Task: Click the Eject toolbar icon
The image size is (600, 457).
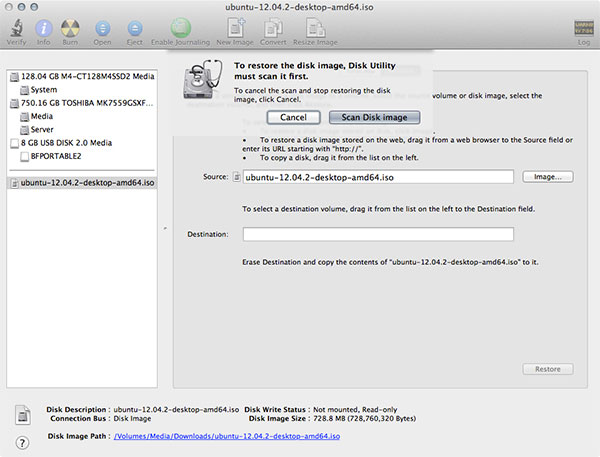Action: (x=135, y=28)
